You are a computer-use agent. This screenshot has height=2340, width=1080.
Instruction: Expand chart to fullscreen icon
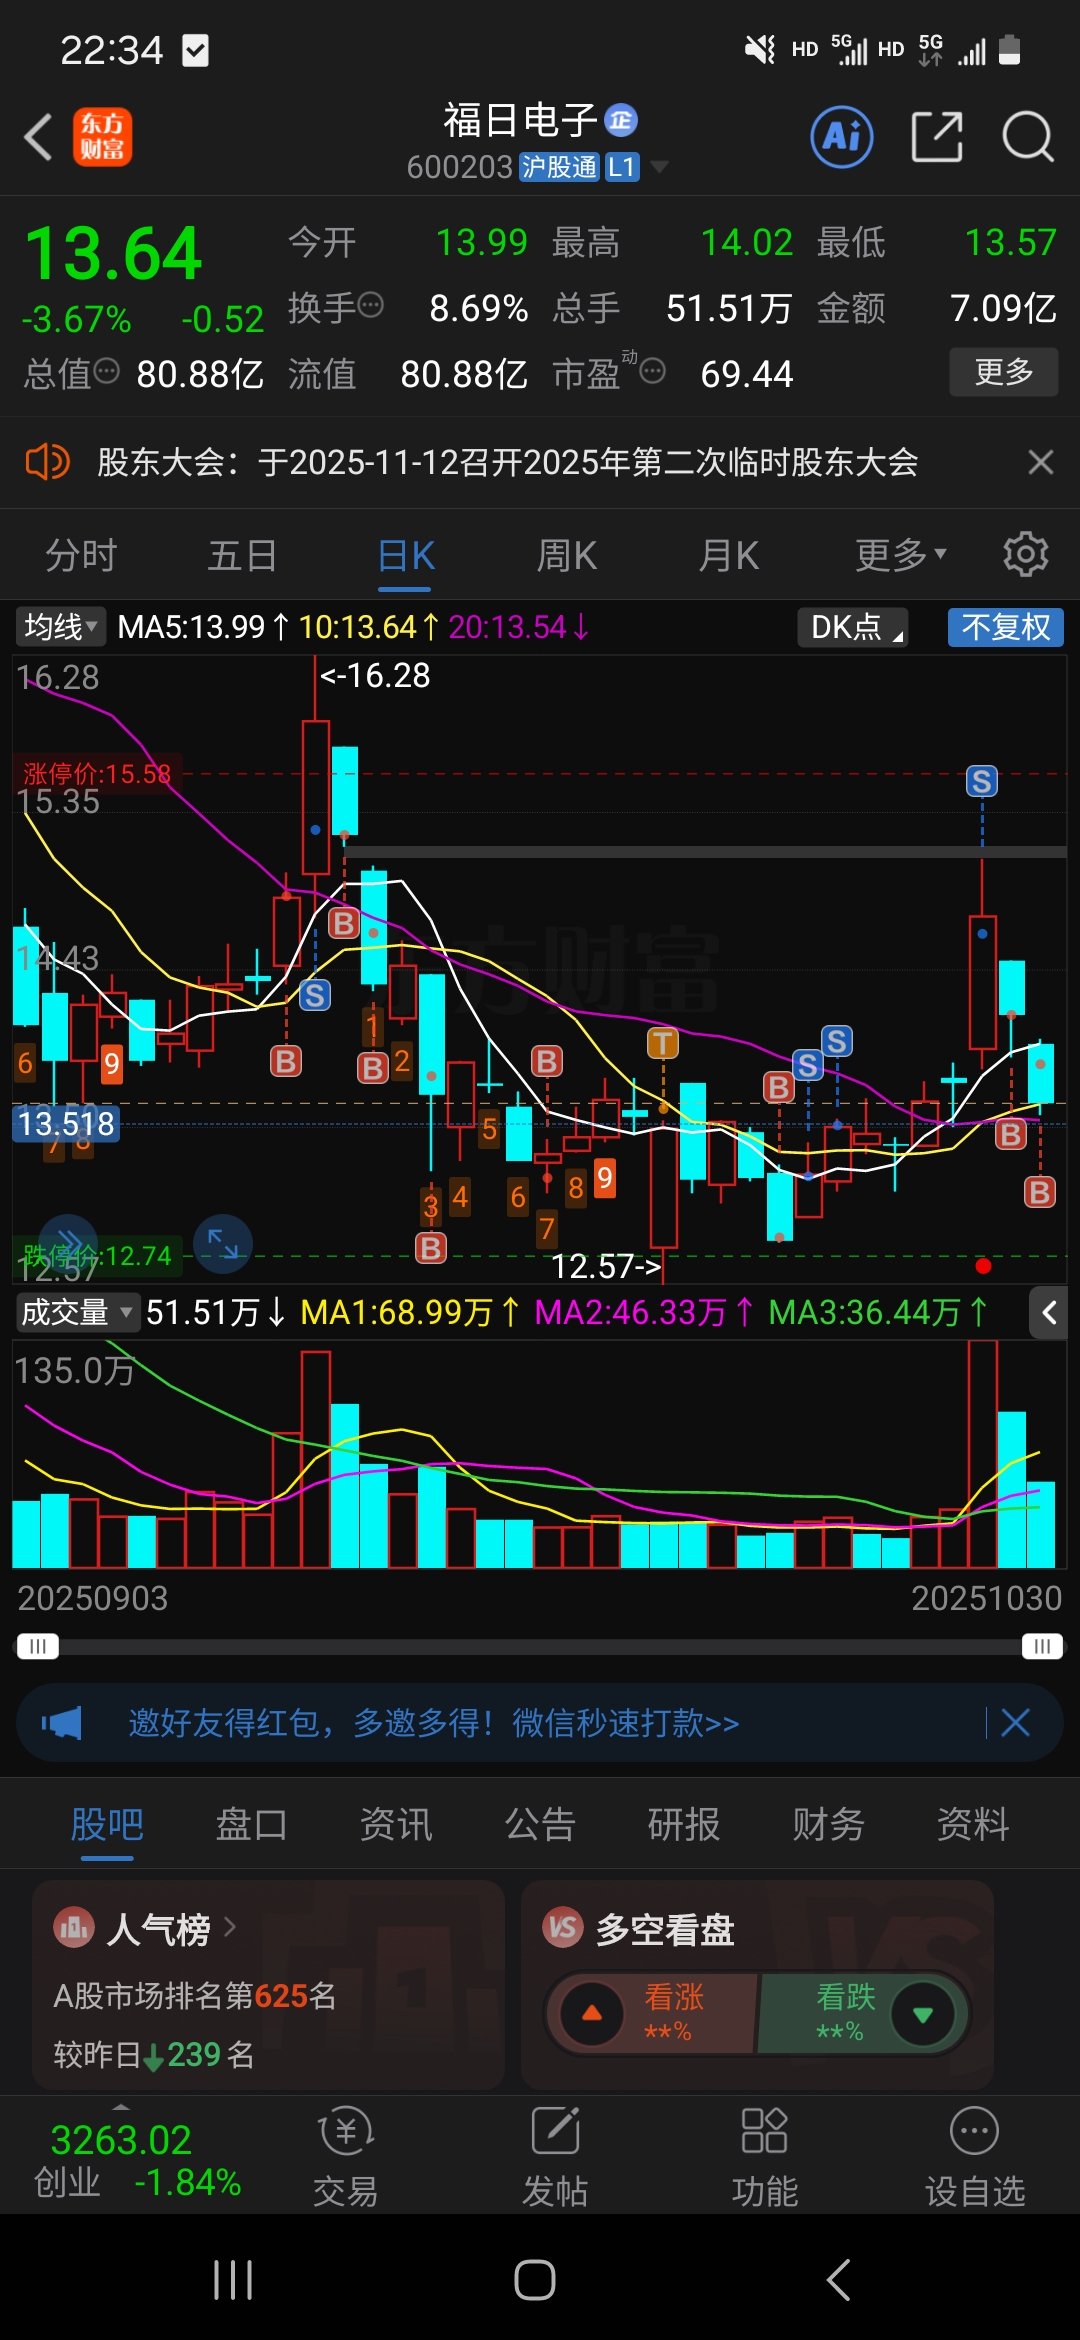tap(222, 1243)
